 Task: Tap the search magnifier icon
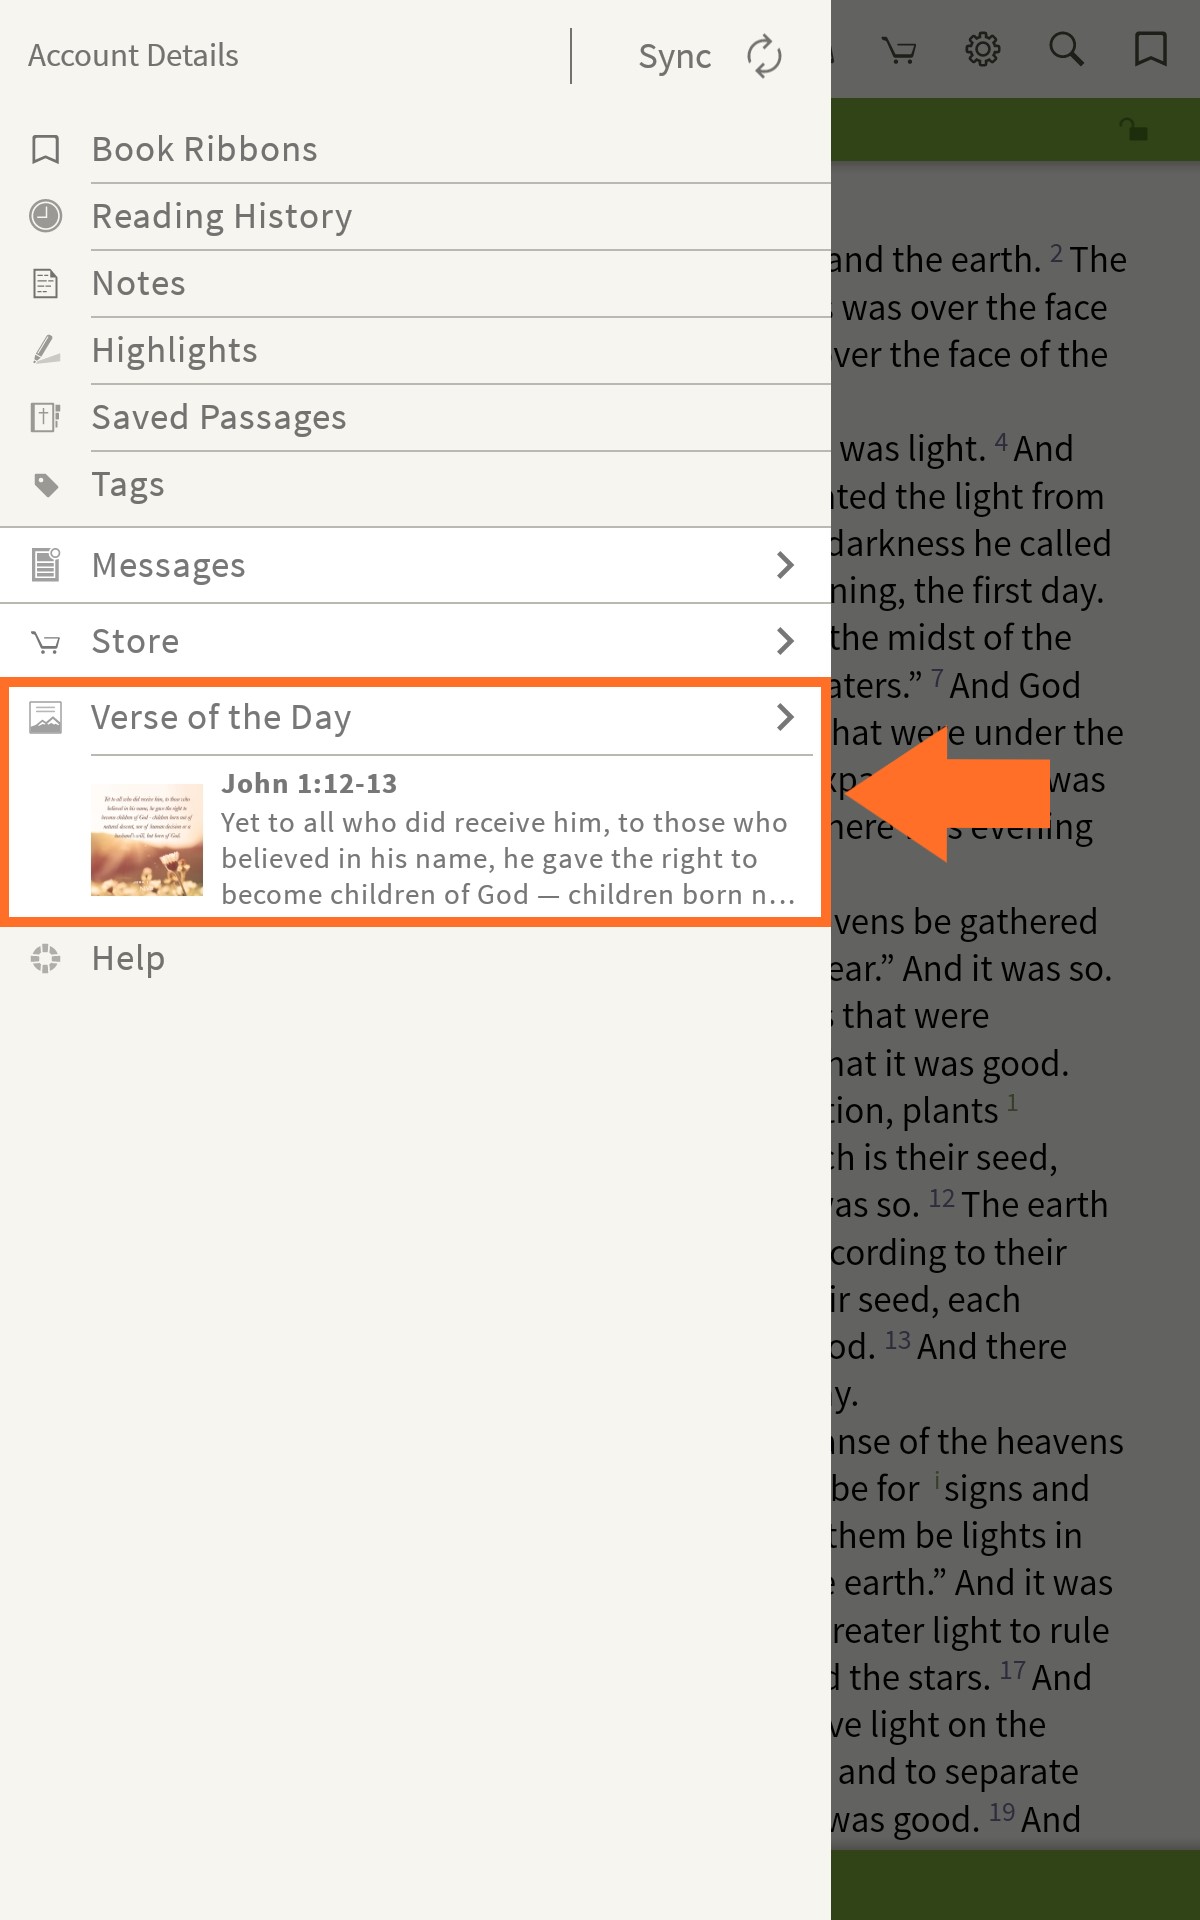click(x=1066, y=49)
